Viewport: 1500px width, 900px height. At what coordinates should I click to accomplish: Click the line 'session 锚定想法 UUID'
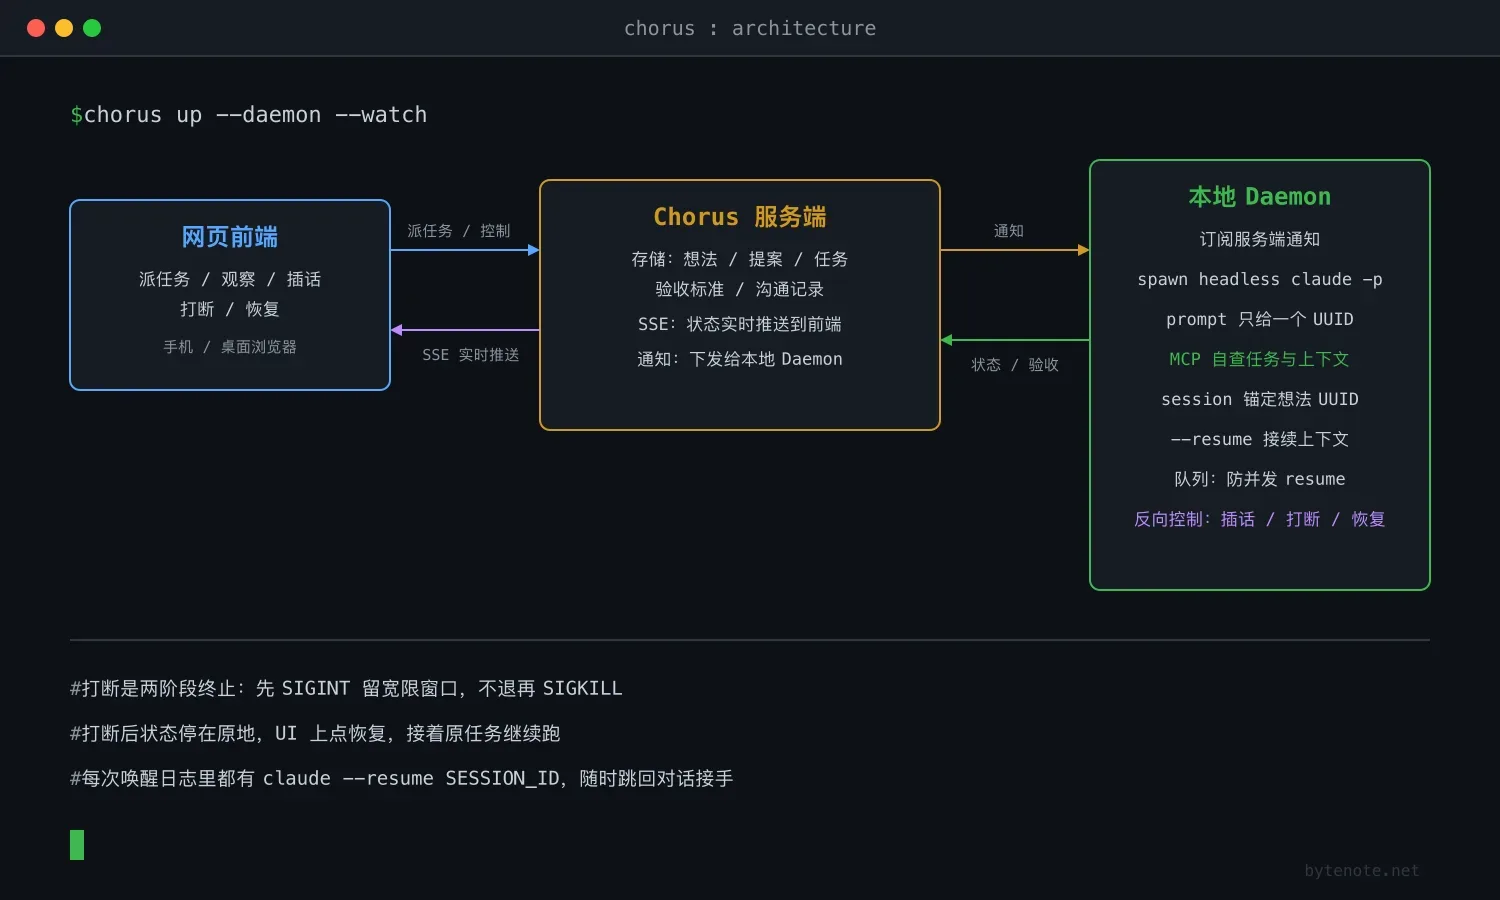tap(1260, 399)
